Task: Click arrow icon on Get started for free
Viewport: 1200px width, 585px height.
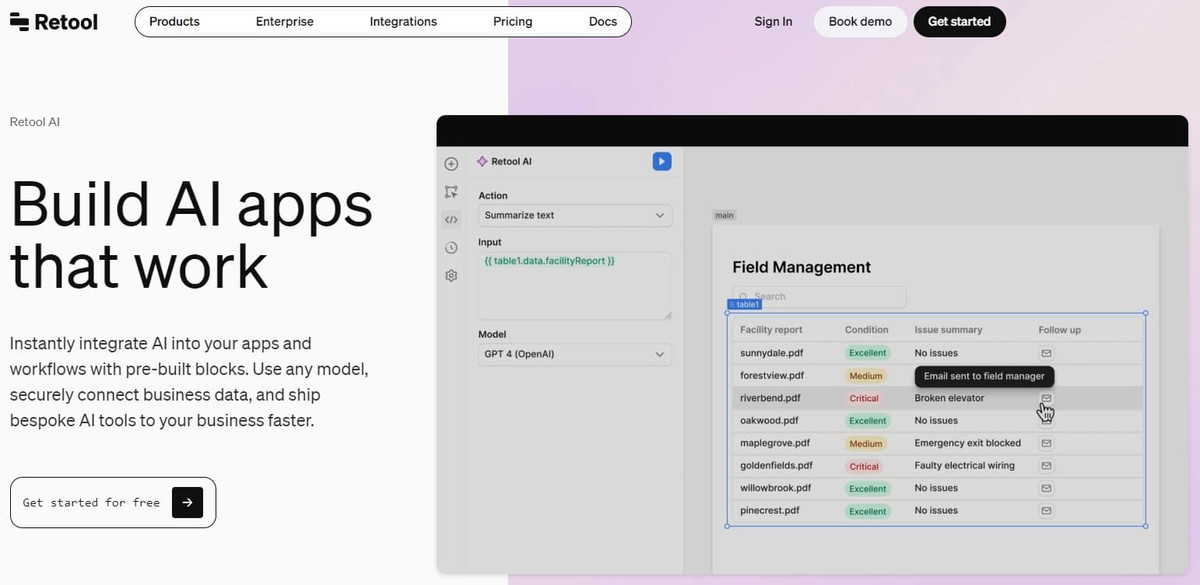Action: [x=187, y=502]
